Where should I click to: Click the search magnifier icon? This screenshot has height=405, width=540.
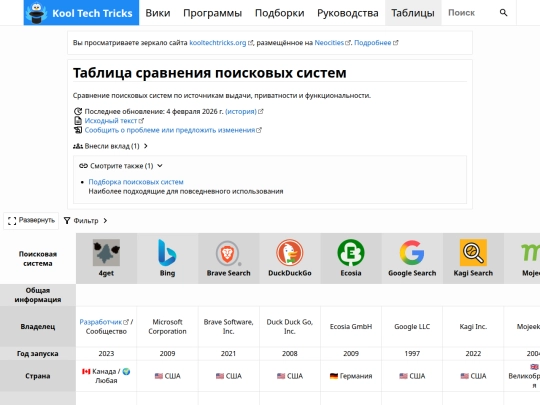[503, 13]
